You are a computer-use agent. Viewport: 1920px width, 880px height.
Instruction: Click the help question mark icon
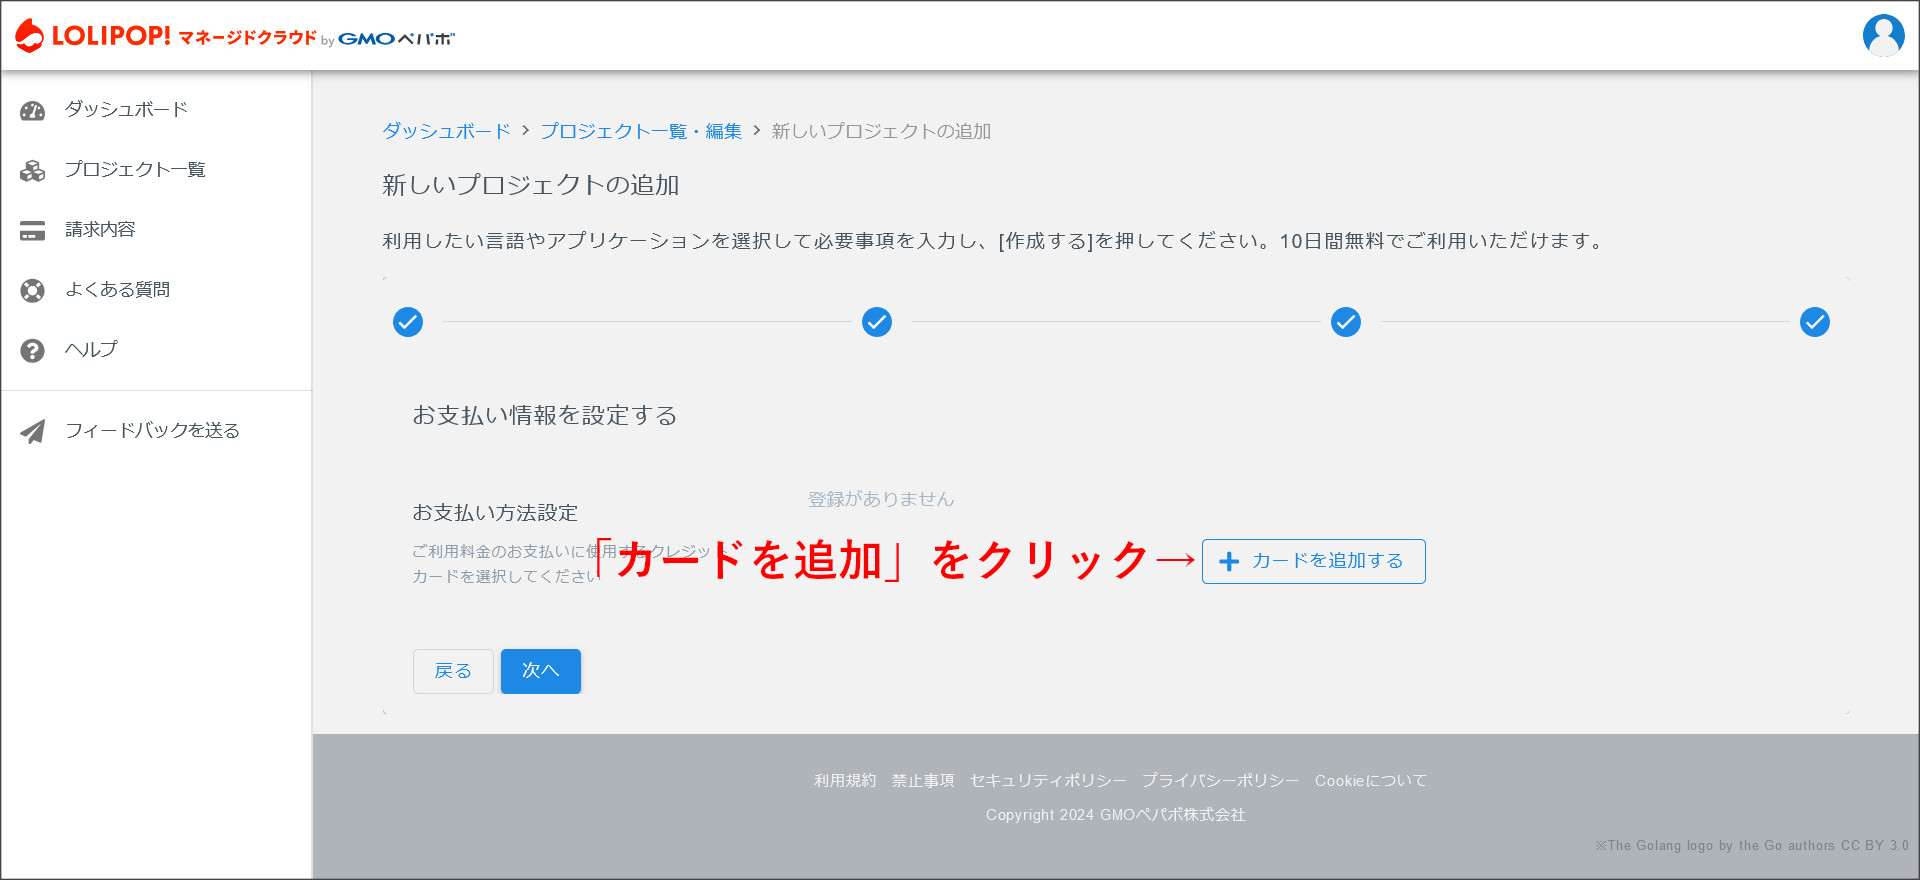click(33, 351)
